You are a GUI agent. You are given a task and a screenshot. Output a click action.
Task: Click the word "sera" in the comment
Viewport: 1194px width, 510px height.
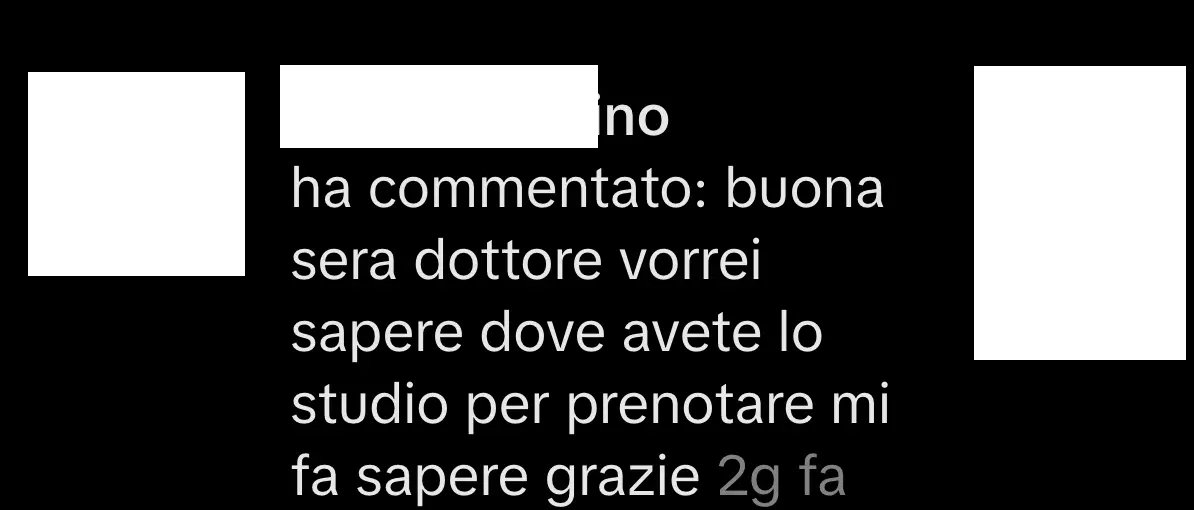tap(344, 263)
